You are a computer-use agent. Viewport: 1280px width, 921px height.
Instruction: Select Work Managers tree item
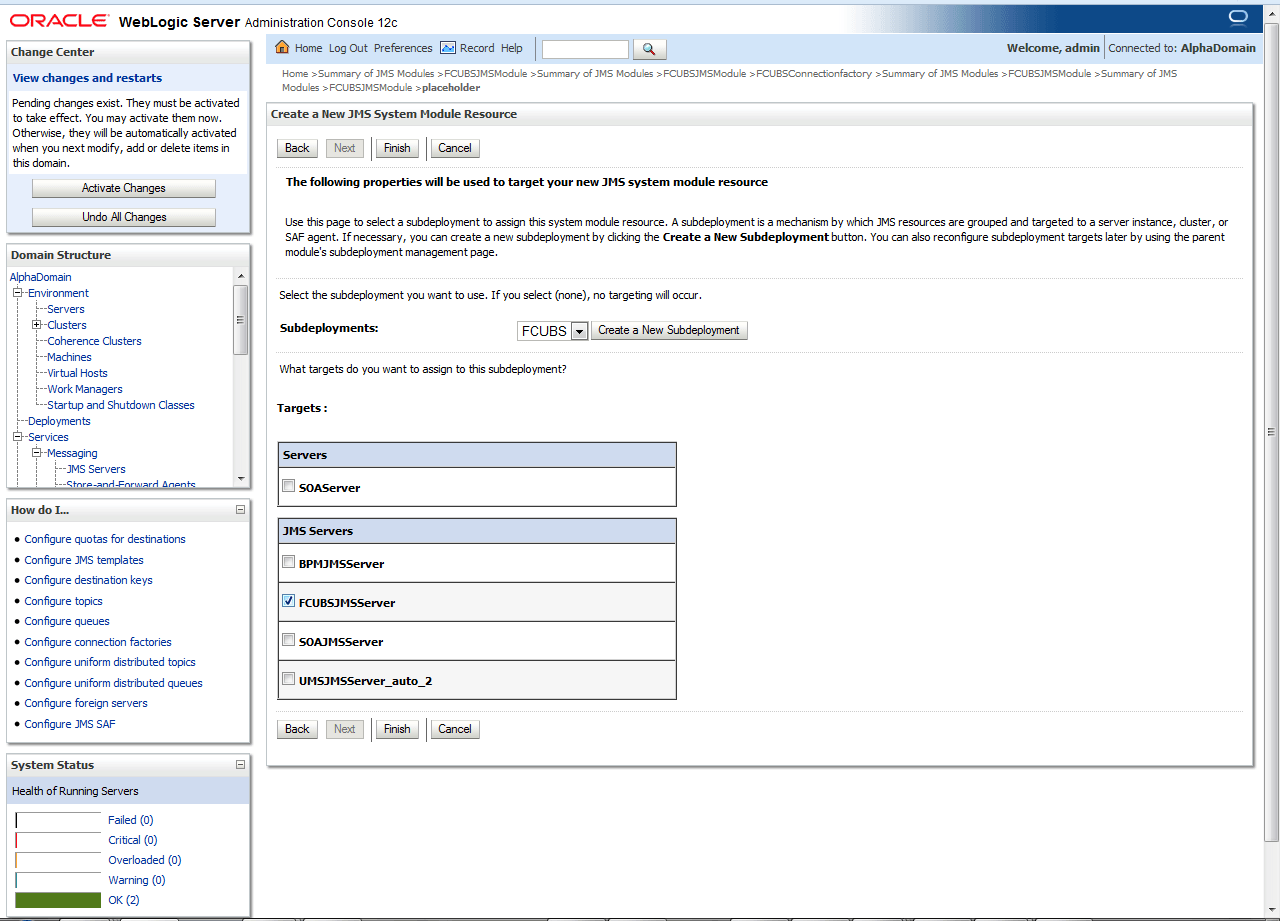(85, 389)
